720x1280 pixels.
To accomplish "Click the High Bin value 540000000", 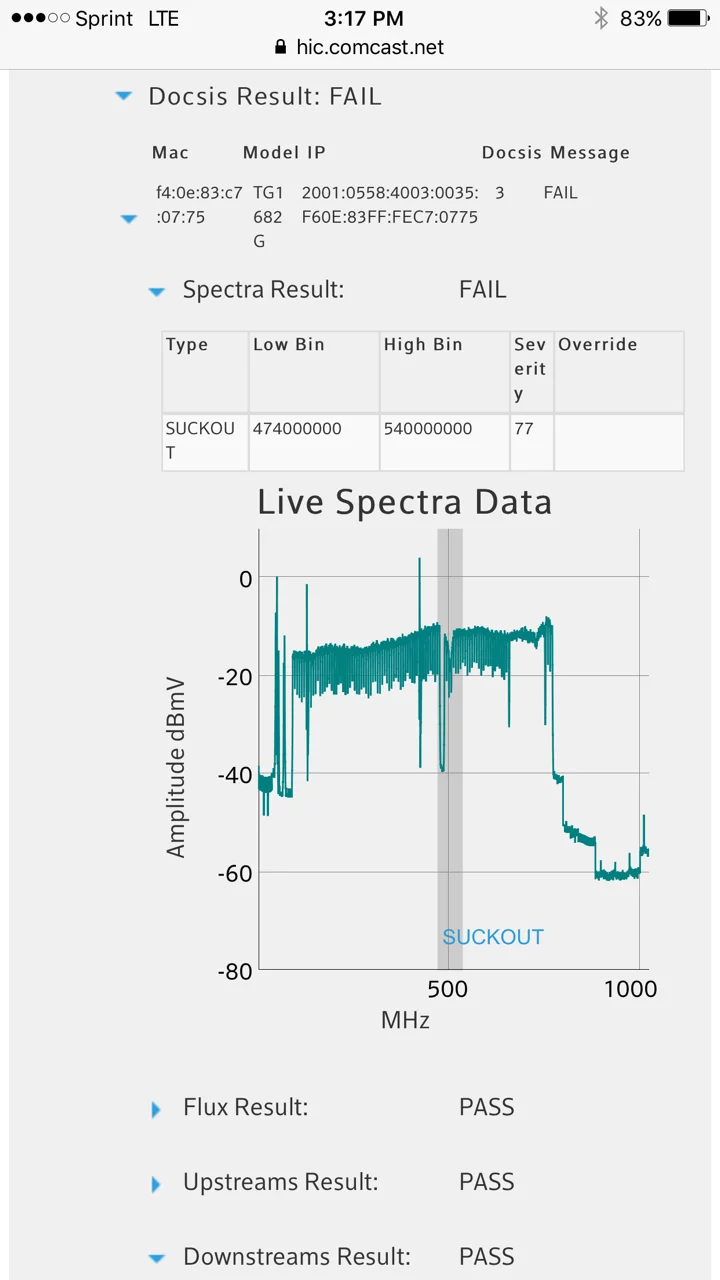I will (428, 429).
